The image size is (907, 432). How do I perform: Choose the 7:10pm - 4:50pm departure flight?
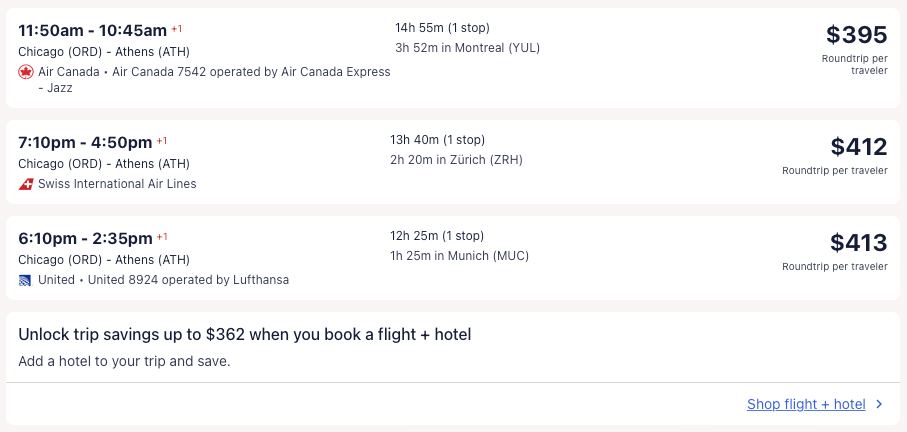[x=85, y=142]
